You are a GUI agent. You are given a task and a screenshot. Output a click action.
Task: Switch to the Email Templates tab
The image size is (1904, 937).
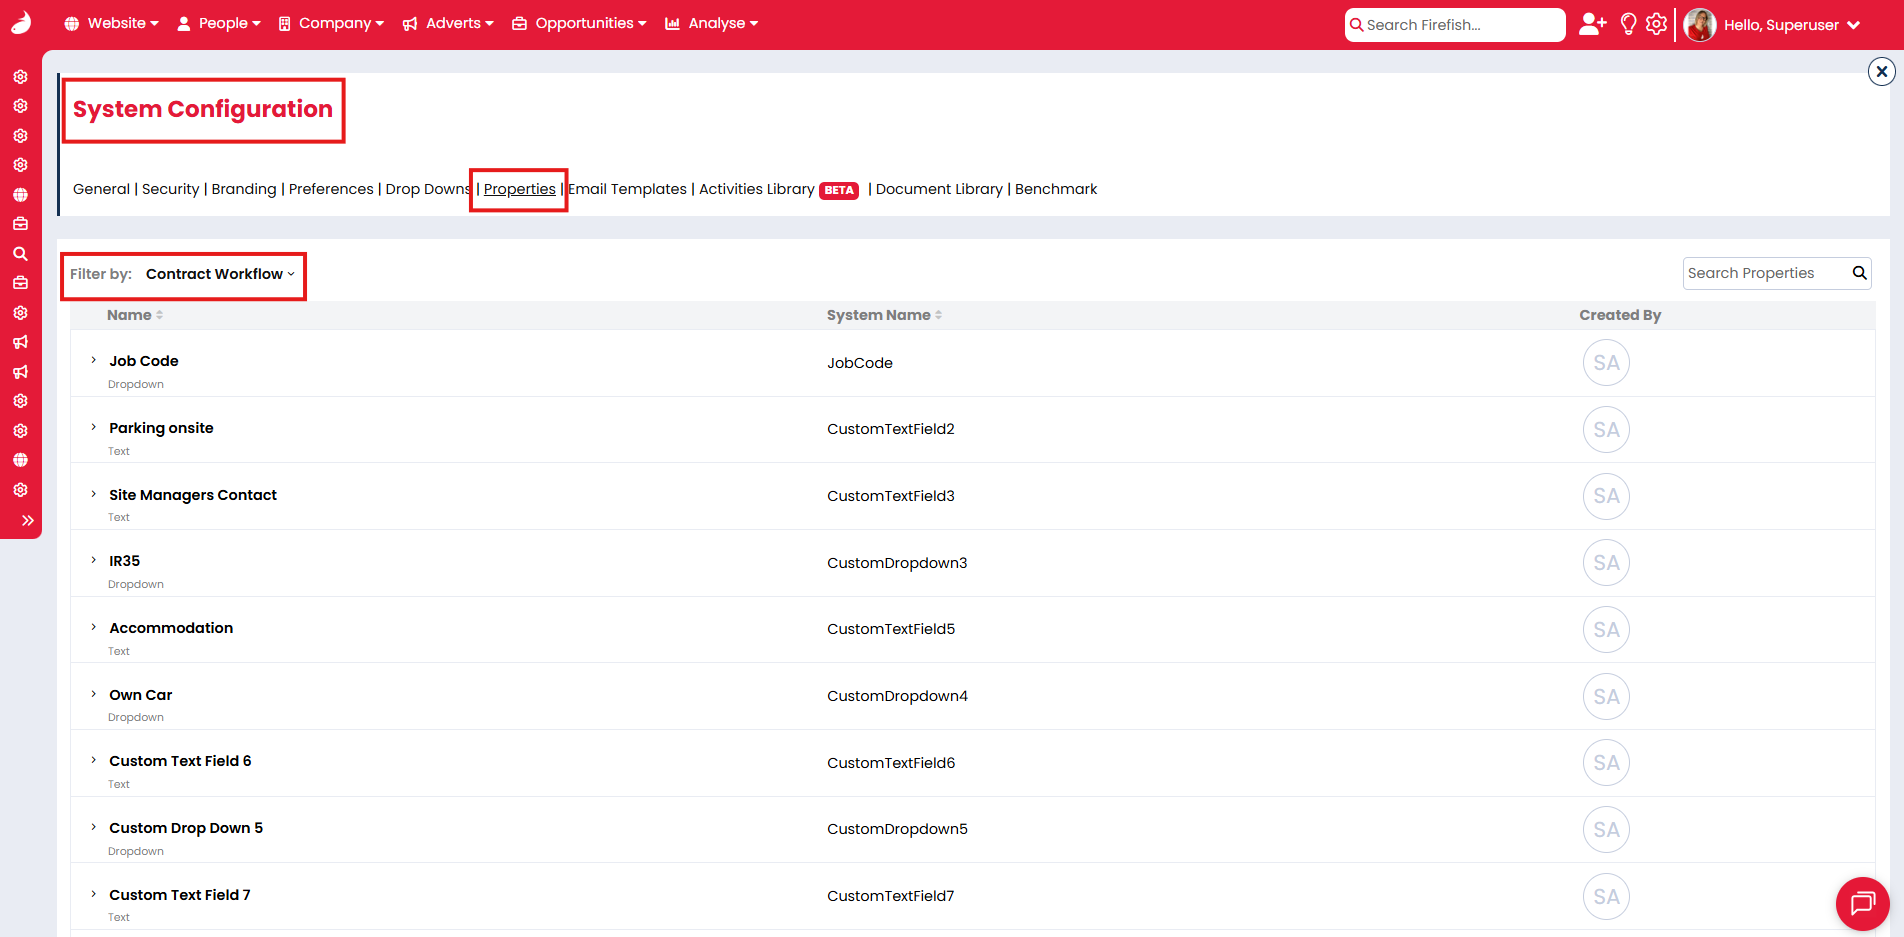coord(627,189)
